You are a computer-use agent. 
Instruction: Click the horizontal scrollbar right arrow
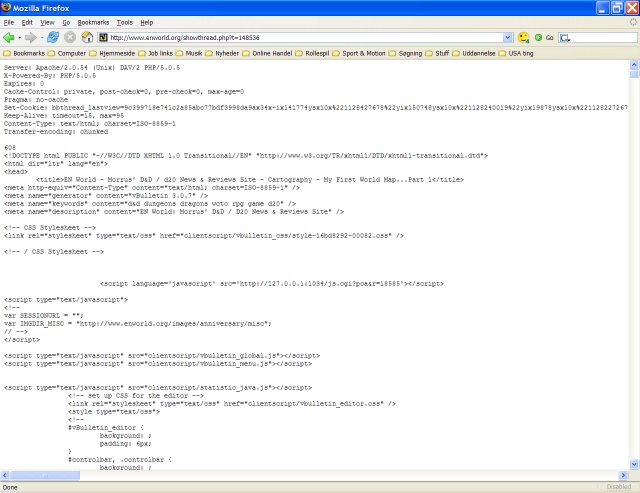point(623,475)
